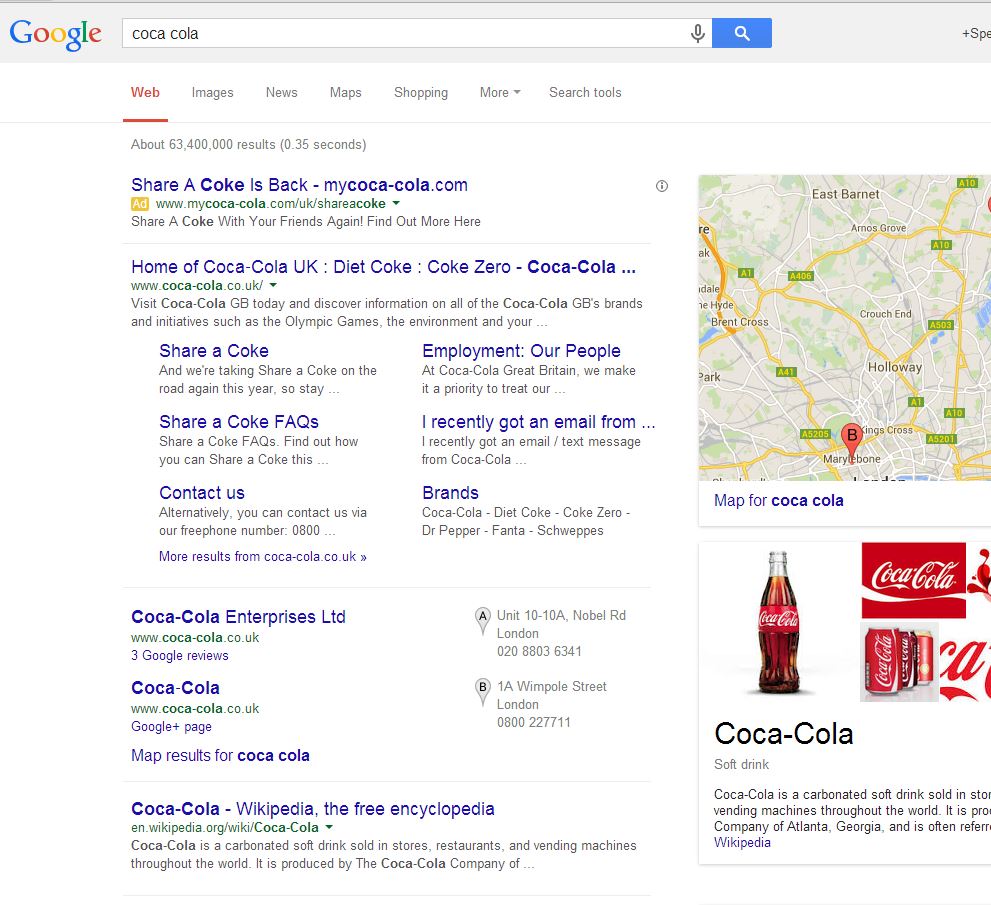Switch to the Images tab
Image resolution: width=991 pixels, height=905 pixels.
[x=212, y=92]
